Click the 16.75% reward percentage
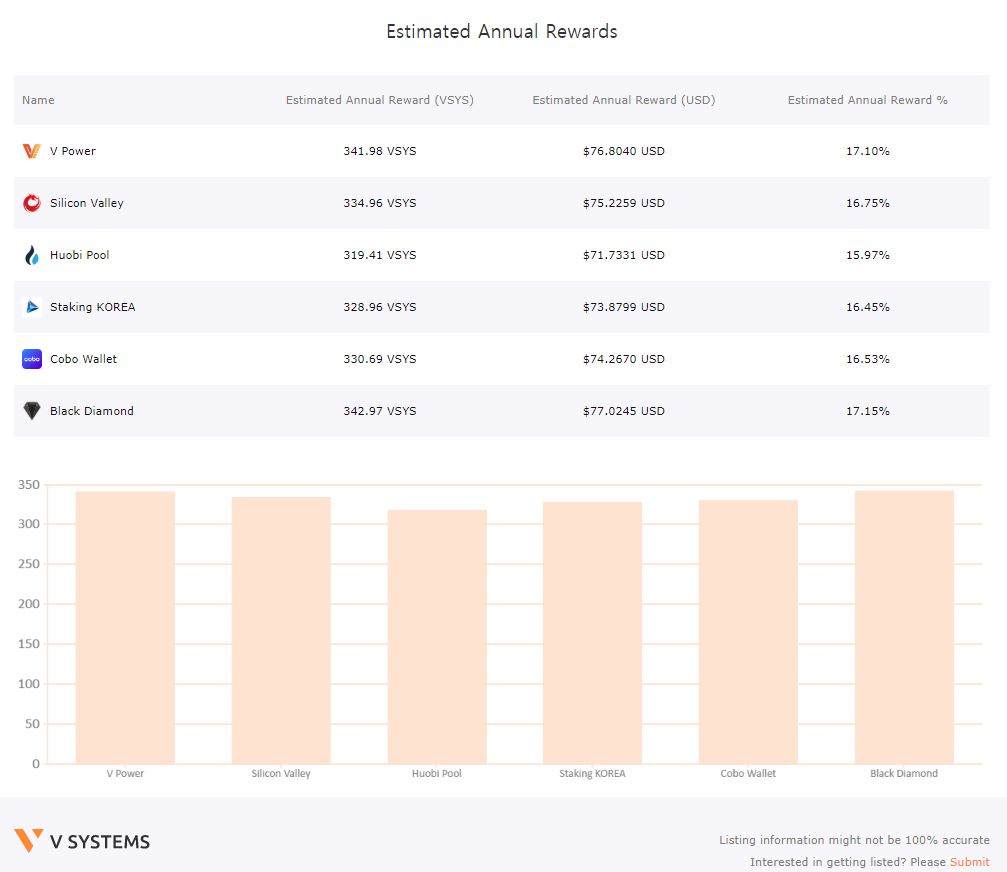Viewport: 1007px width, 872px height. click(x=868, y=203)
